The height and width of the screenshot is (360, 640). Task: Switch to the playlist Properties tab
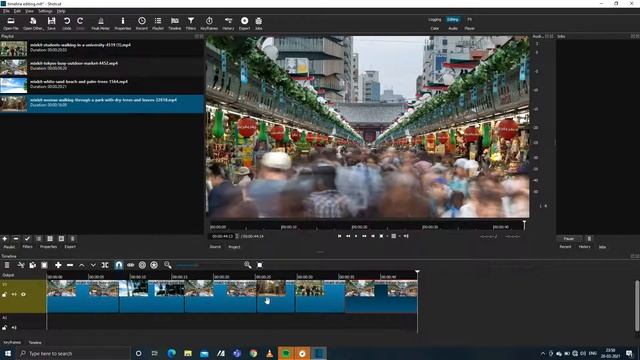coord(48,247)
